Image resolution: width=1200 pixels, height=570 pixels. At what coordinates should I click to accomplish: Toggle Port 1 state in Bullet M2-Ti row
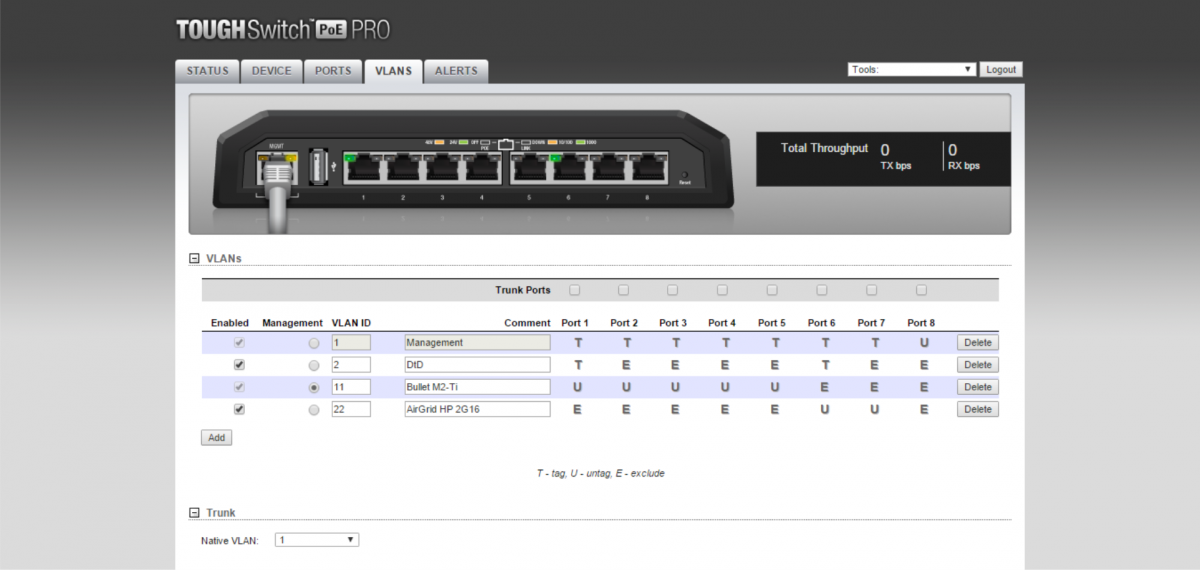coord(577,387)
